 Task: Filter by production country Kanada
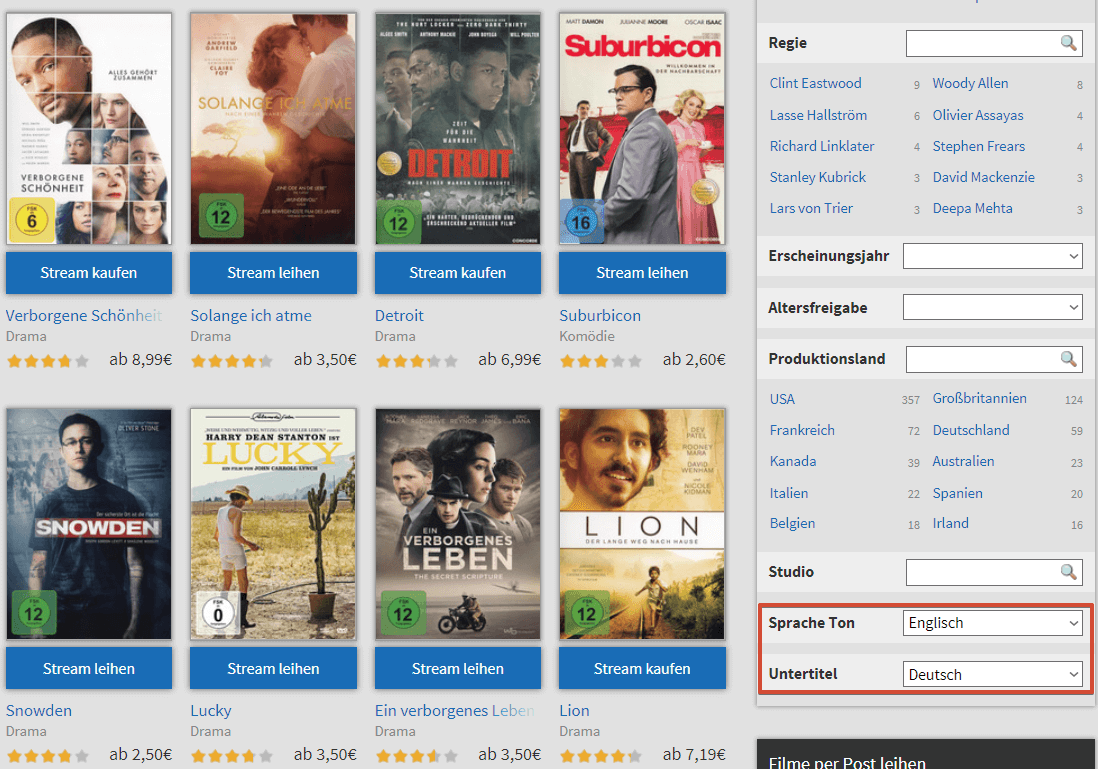[793, 461]
